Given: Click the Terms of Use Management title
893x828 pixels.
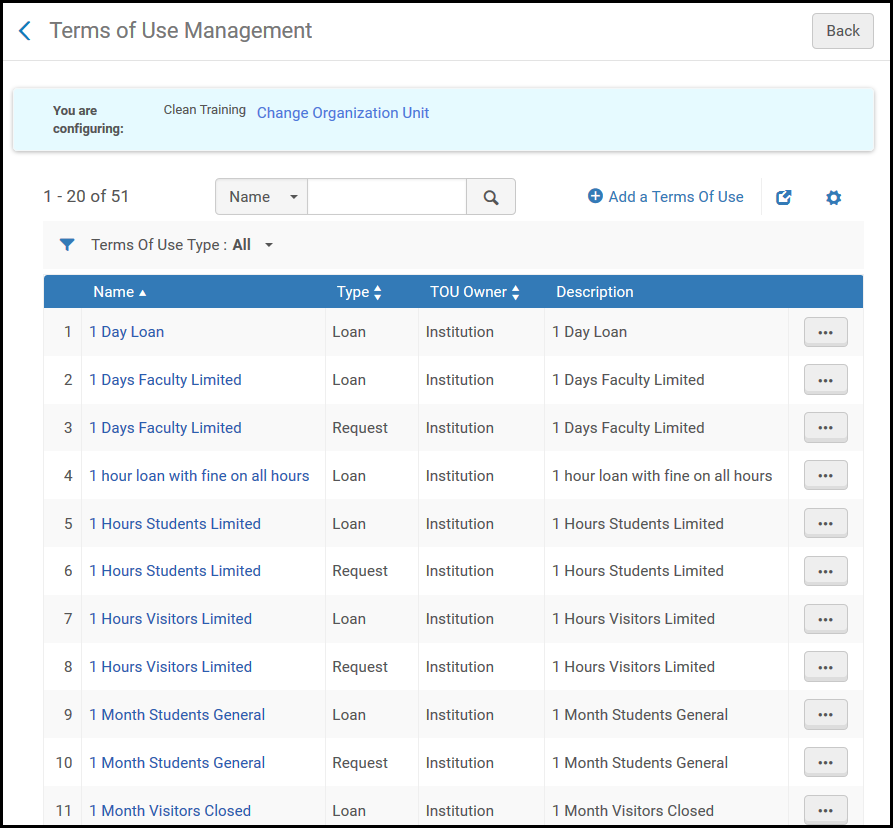Looking at the screenshot, I should (181, 31).
